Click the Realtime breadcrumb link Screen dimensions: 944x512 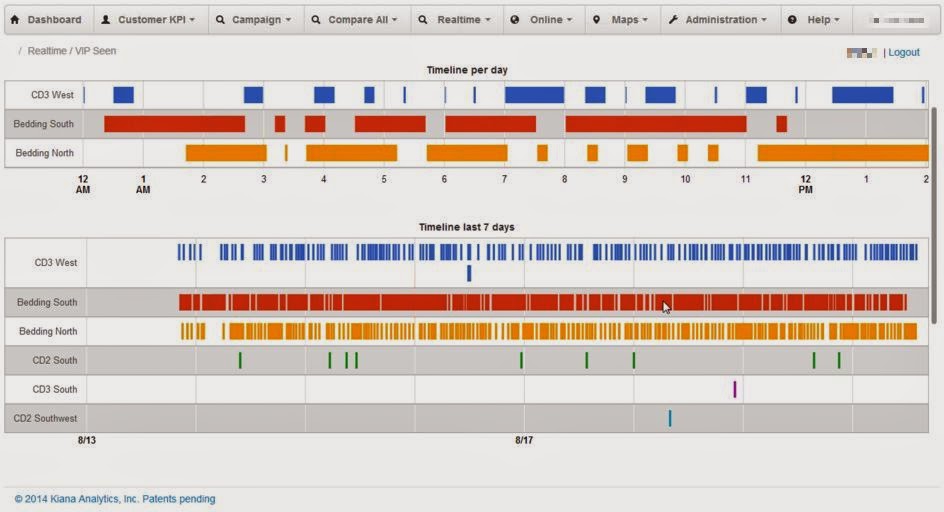(47, 51)
